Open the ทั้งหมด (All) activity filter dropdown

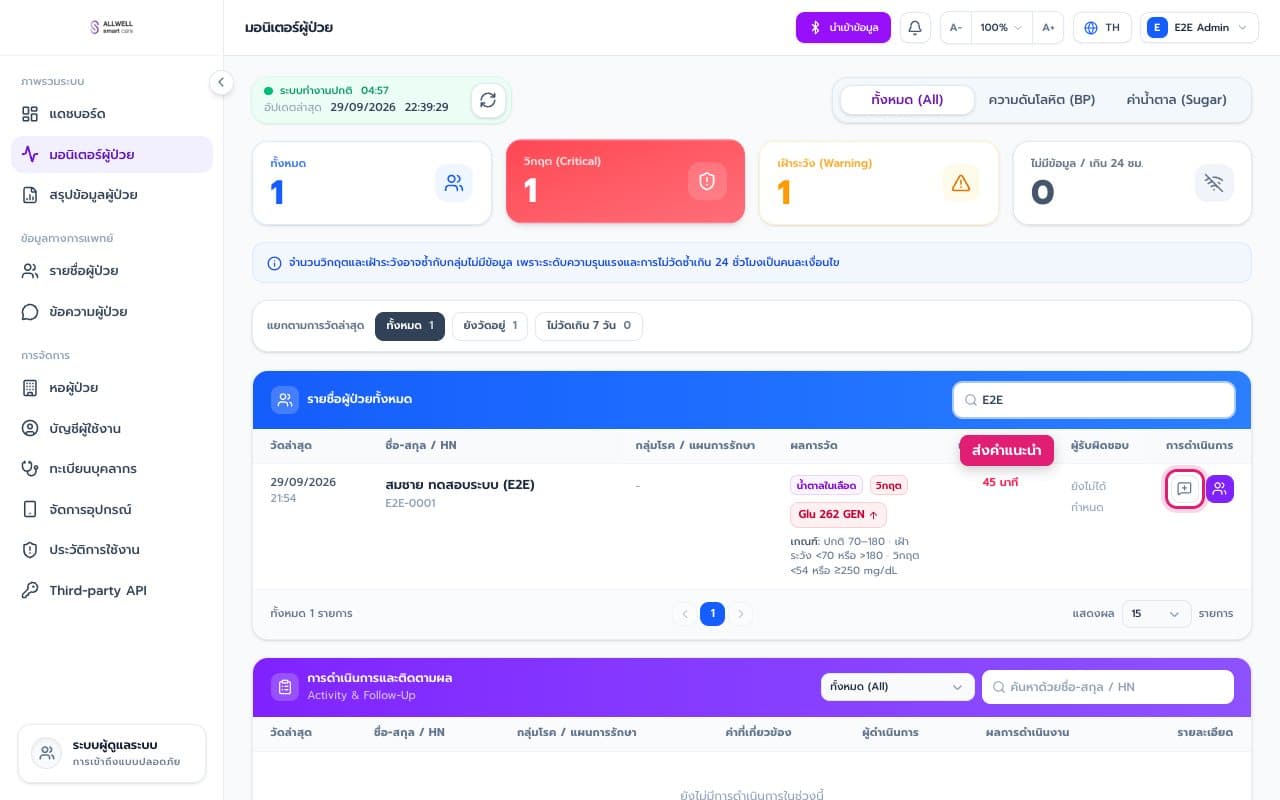(897, 687)
